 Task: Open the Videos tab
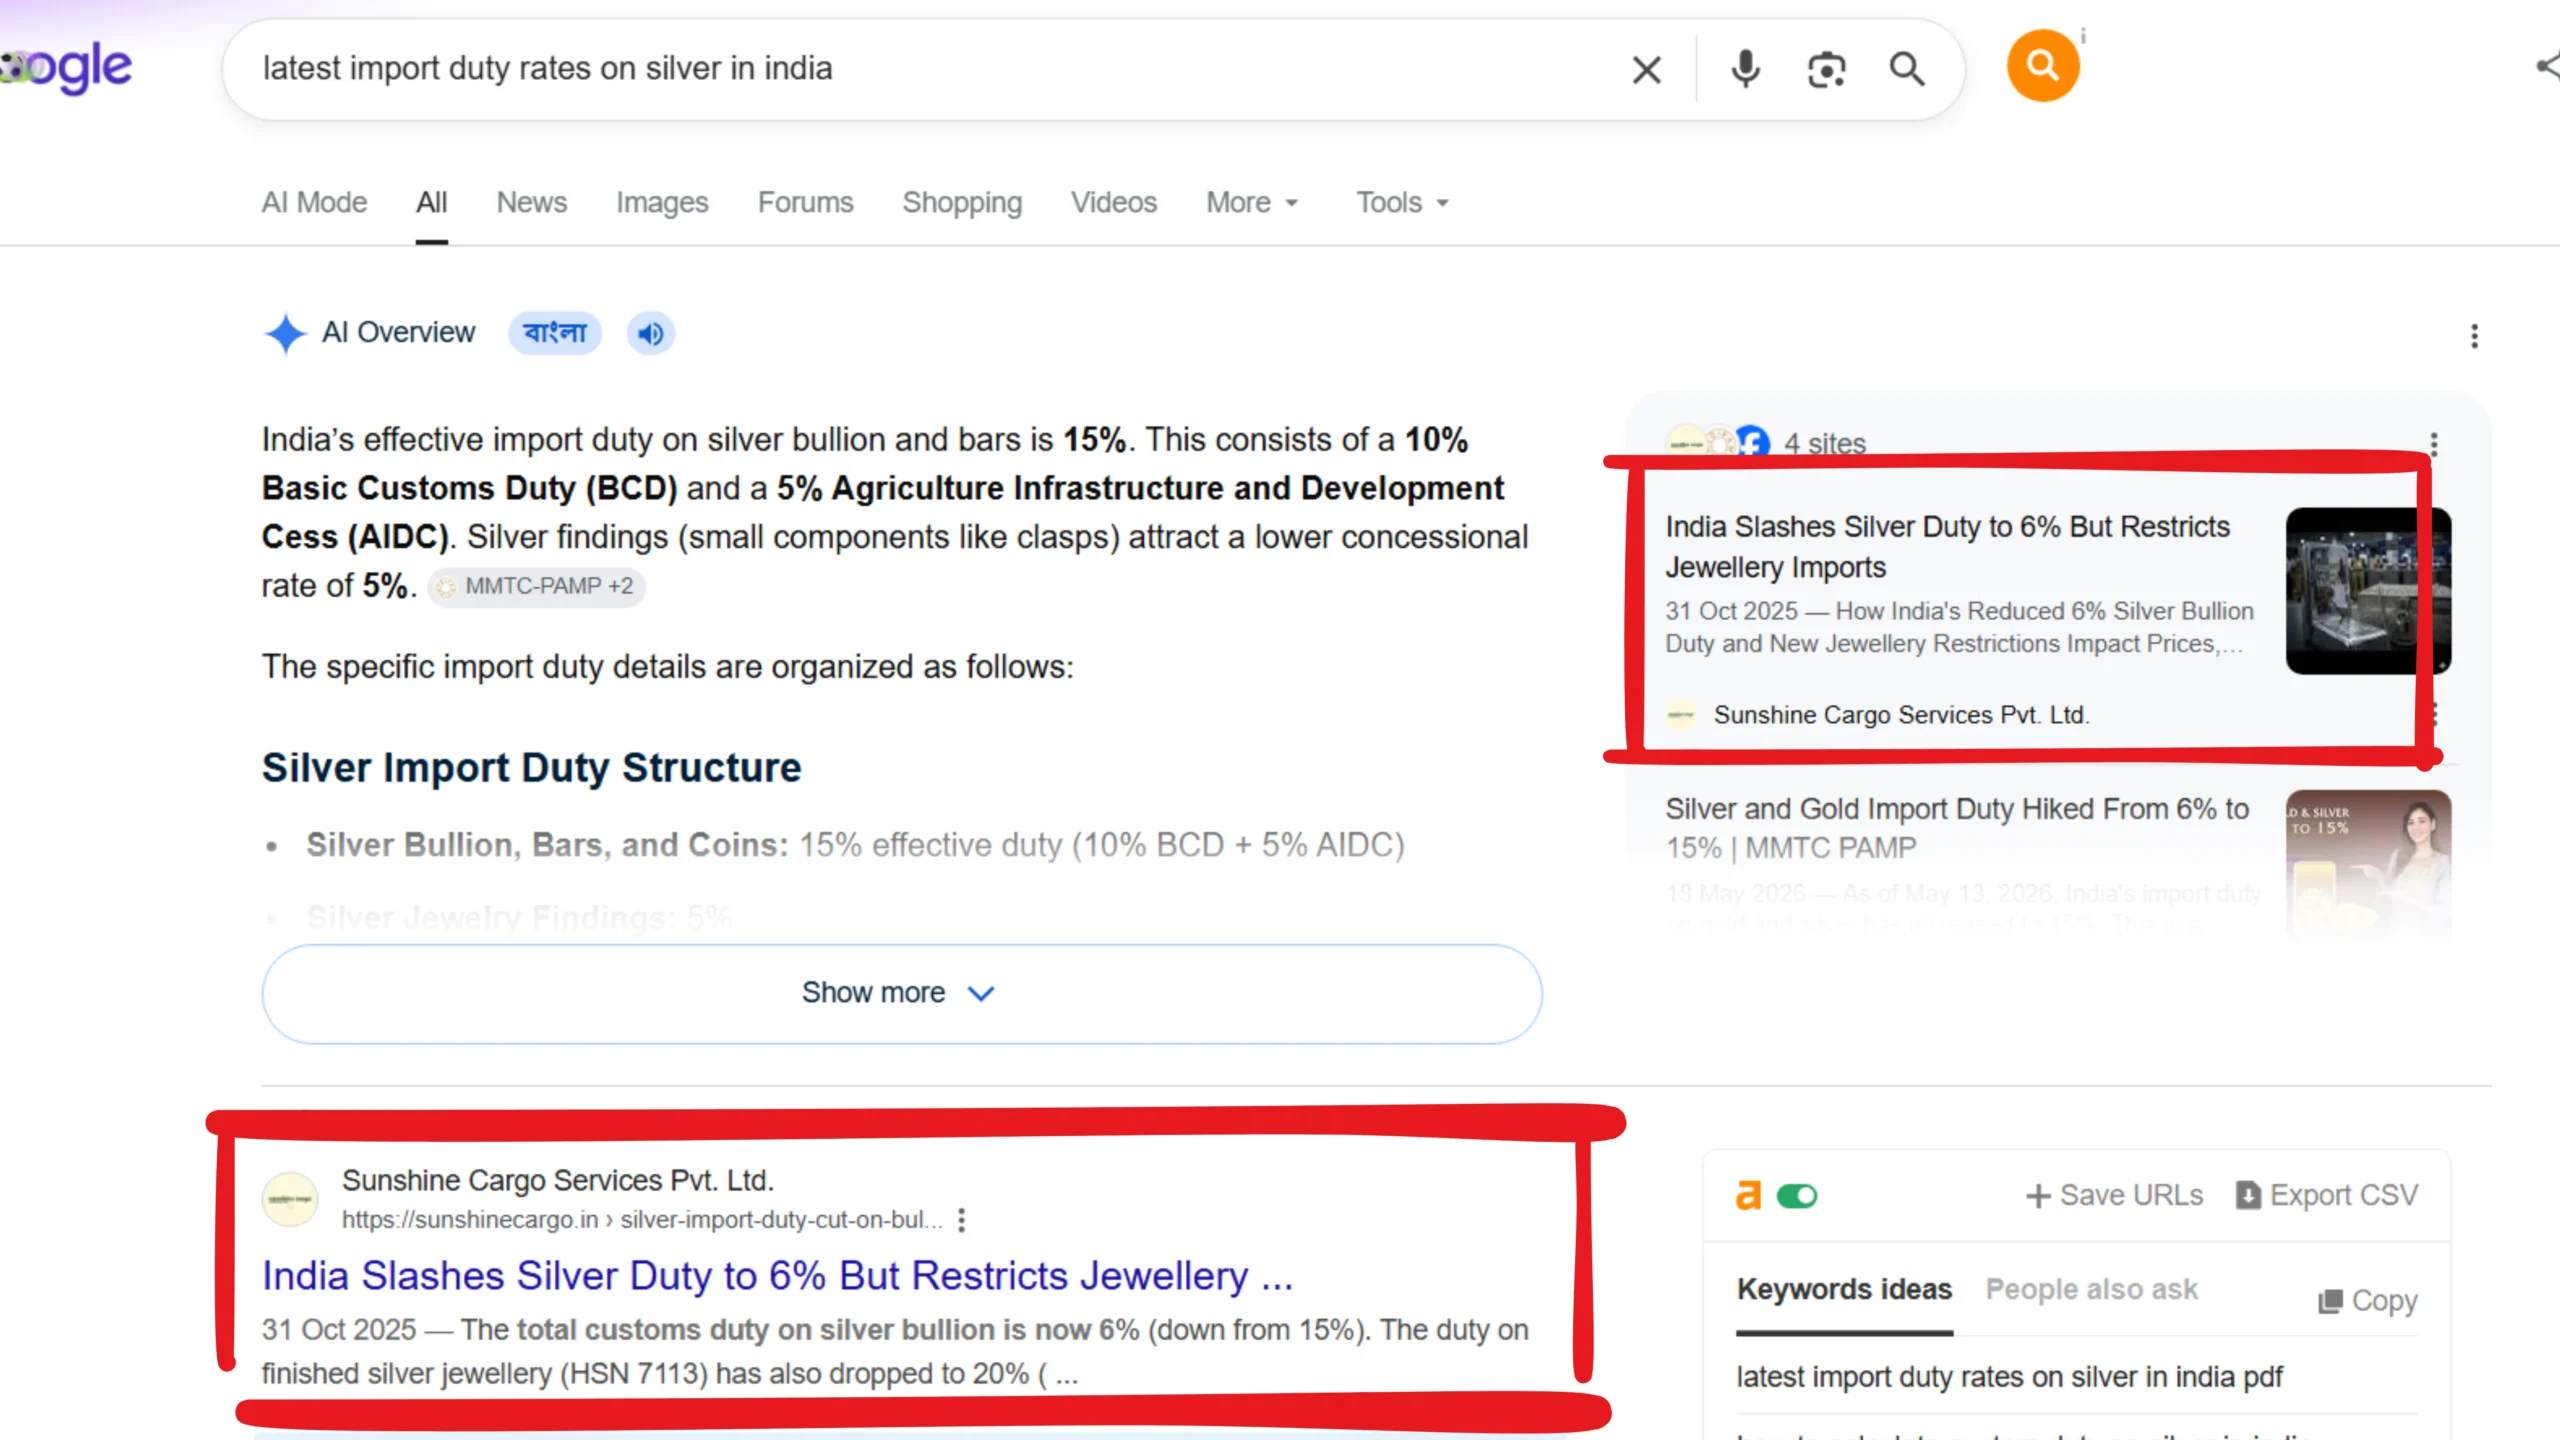point(1114,203)
